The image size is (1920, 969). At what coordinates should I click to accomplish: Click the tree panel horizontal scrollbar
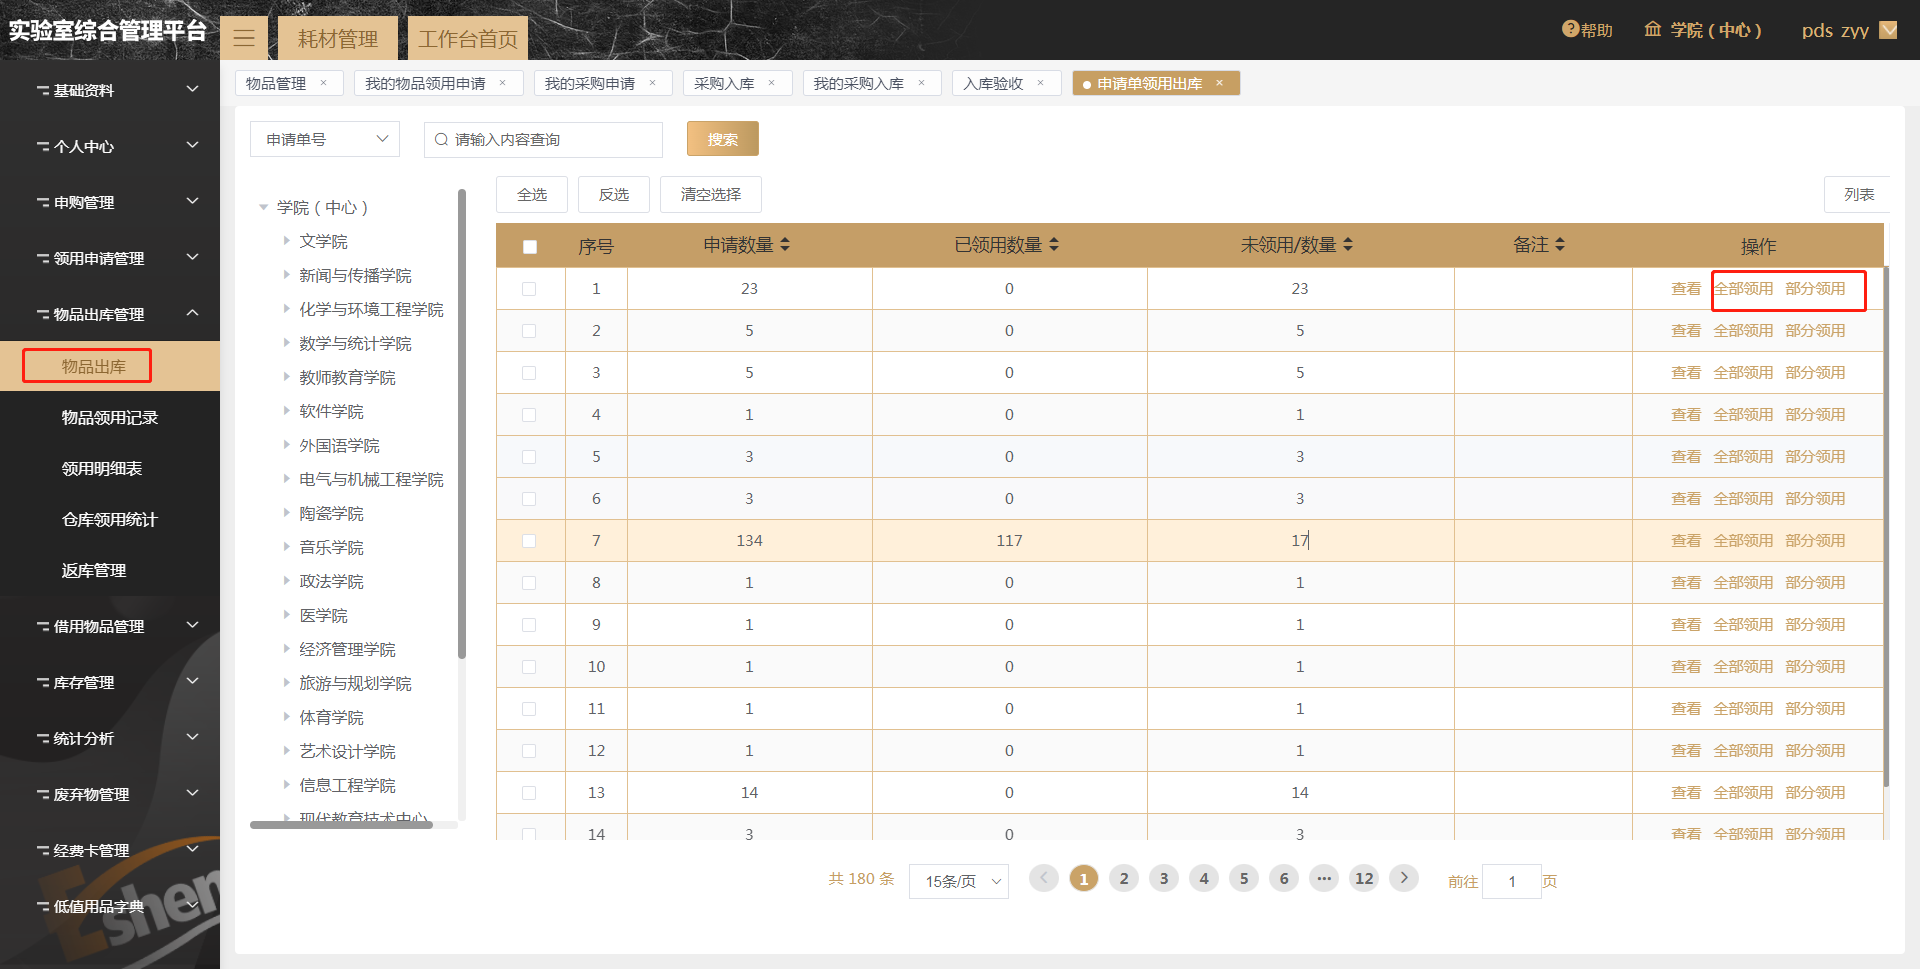[341, 825]
